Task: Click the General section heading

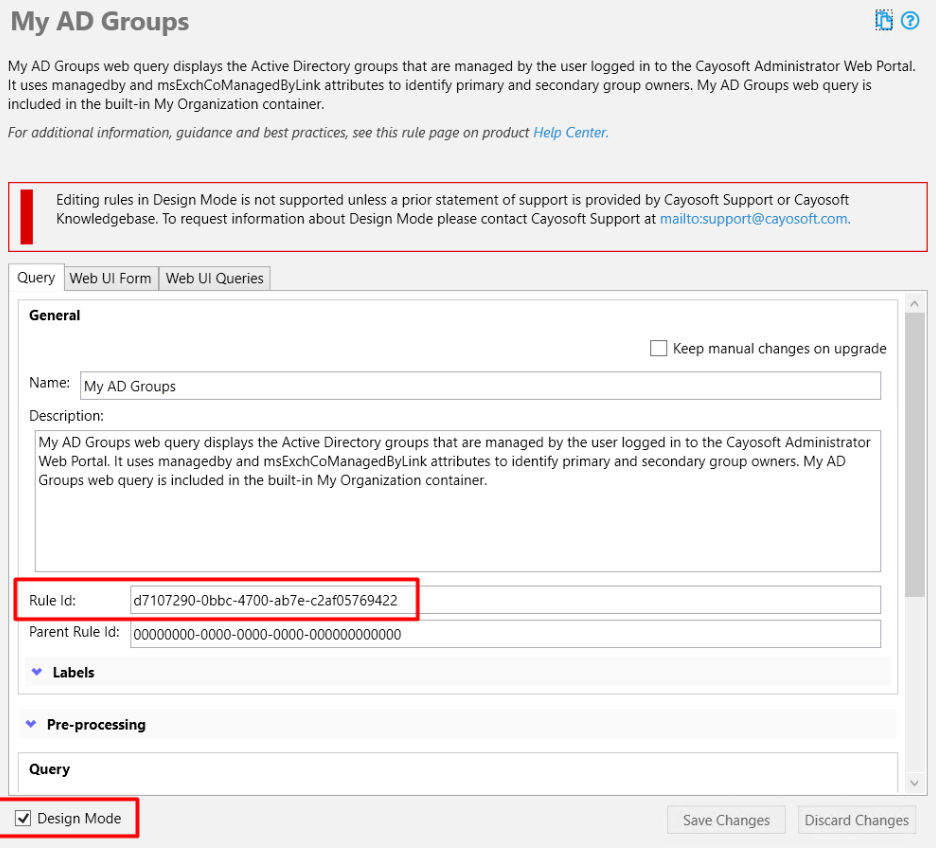Action: (x=54, y=315)
